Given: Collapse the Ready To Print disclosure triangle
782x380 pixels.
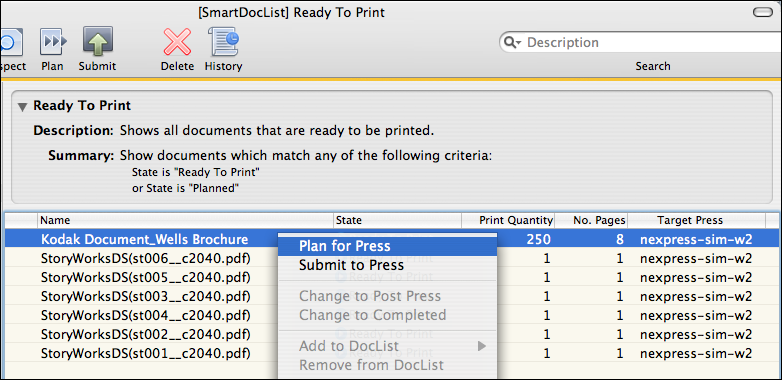Looking at the screenshot, I should click(22, 106).
